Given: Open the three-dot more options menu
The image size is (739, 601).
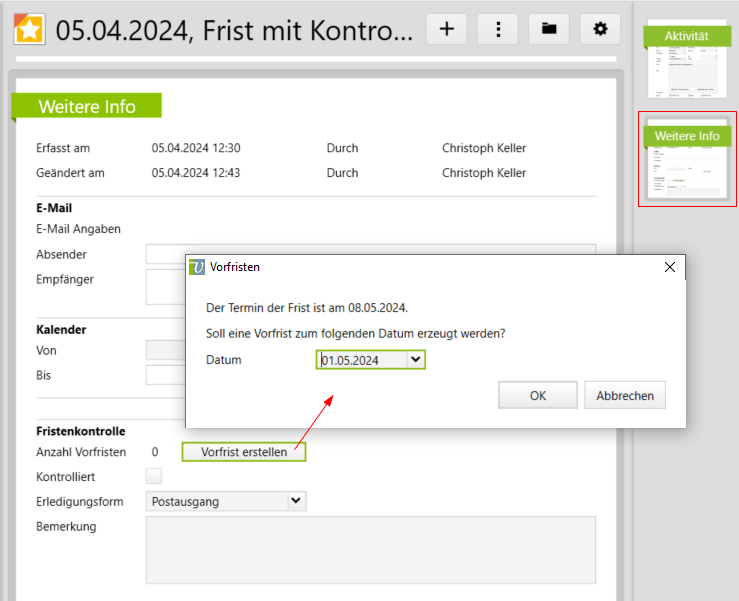Looking at the screenshot, I should tap(497, 29).
